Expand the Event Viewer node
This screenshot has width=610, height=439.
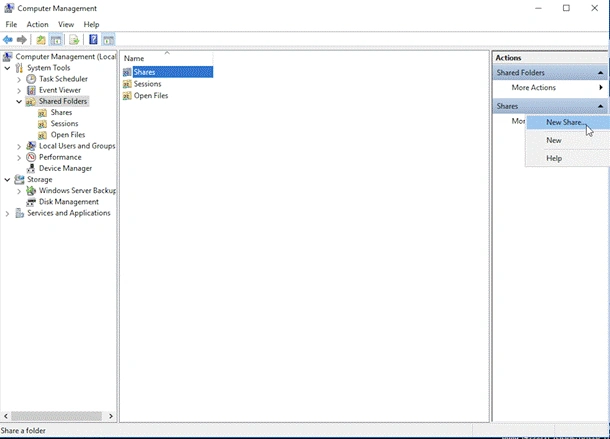19,91
